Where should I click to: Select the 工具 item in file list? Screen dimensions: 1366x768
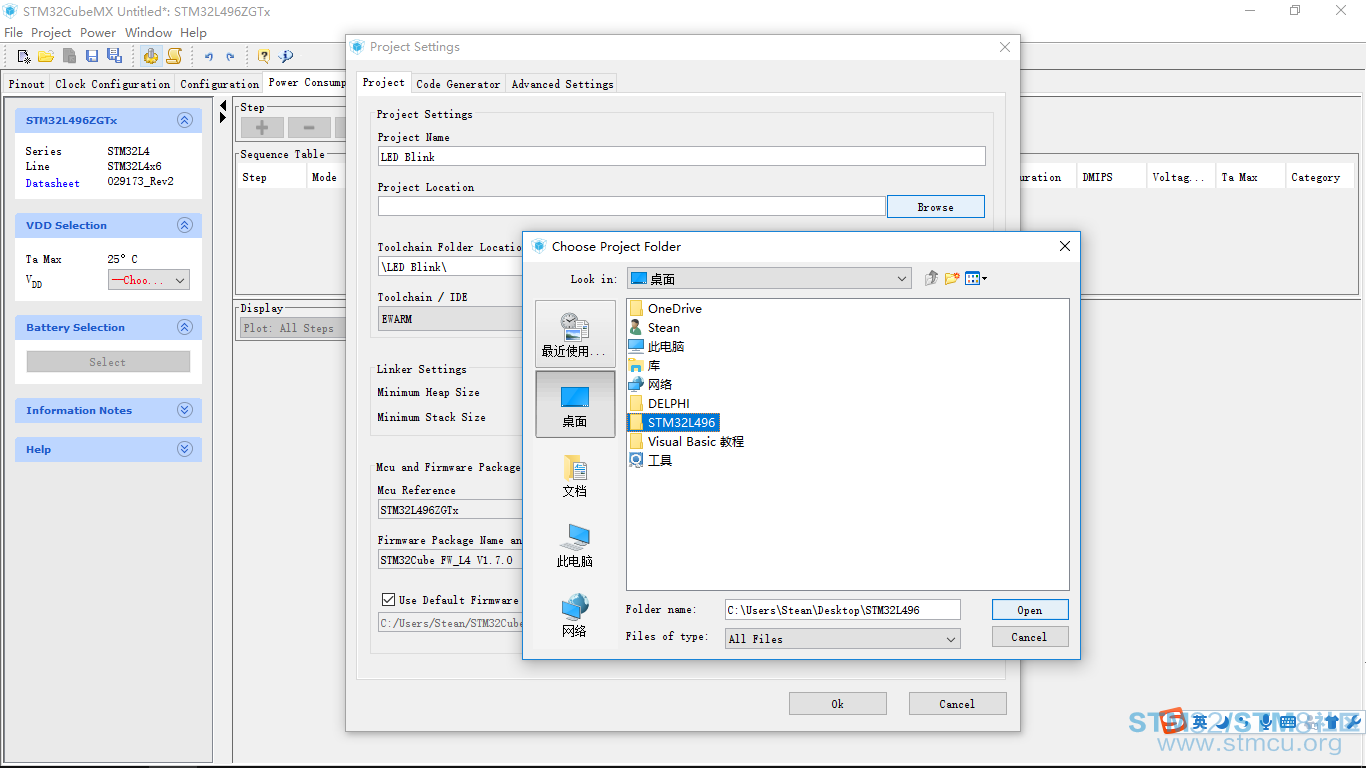point(650,461)
